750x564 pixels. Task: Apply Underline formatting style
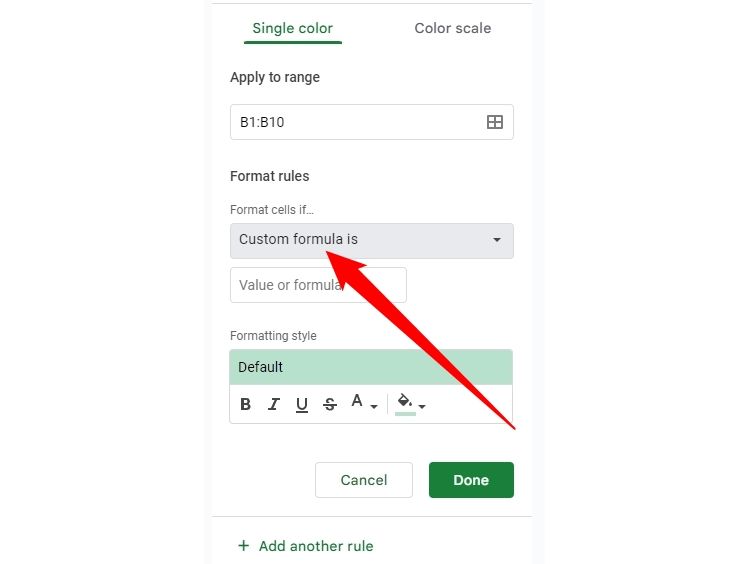point(302,405)
